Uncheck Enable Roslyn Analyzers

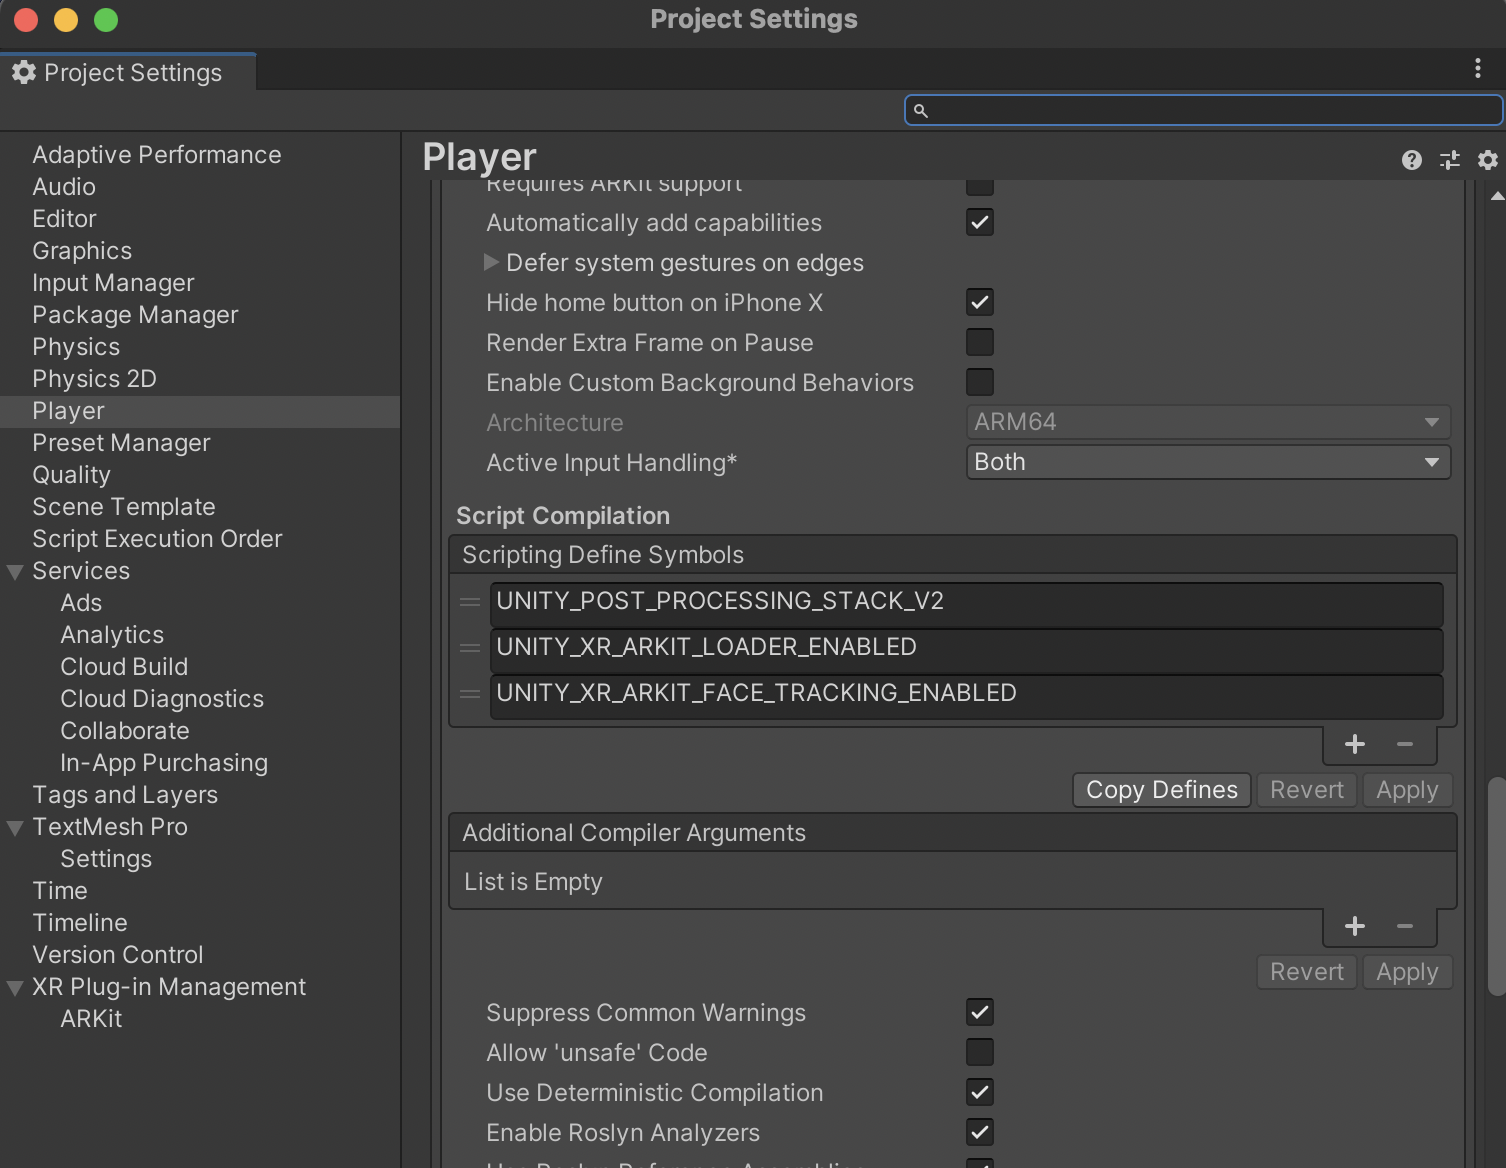[979, 1132]
